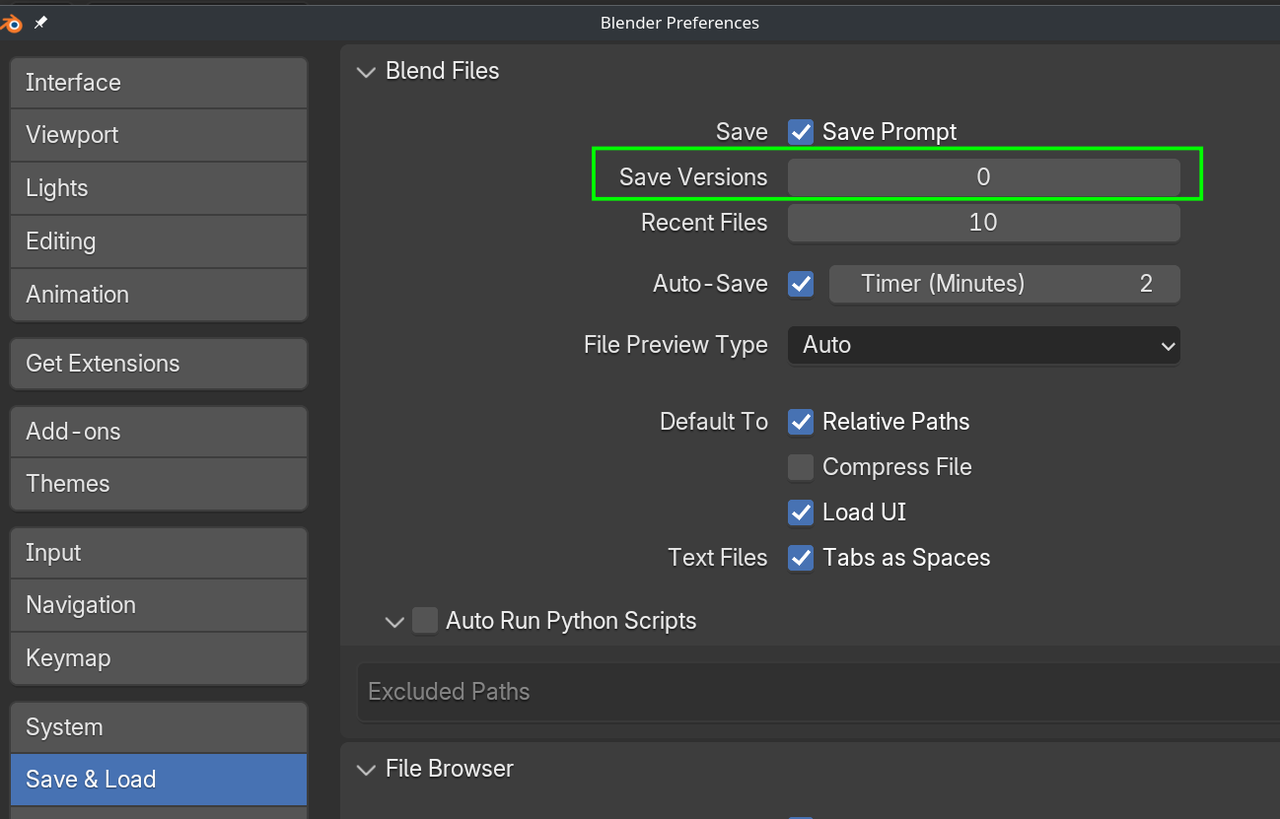Viewport: 1280px width, 819px height.
Task: Collapse the File Browser panel
Action: (x=364, y=769)
